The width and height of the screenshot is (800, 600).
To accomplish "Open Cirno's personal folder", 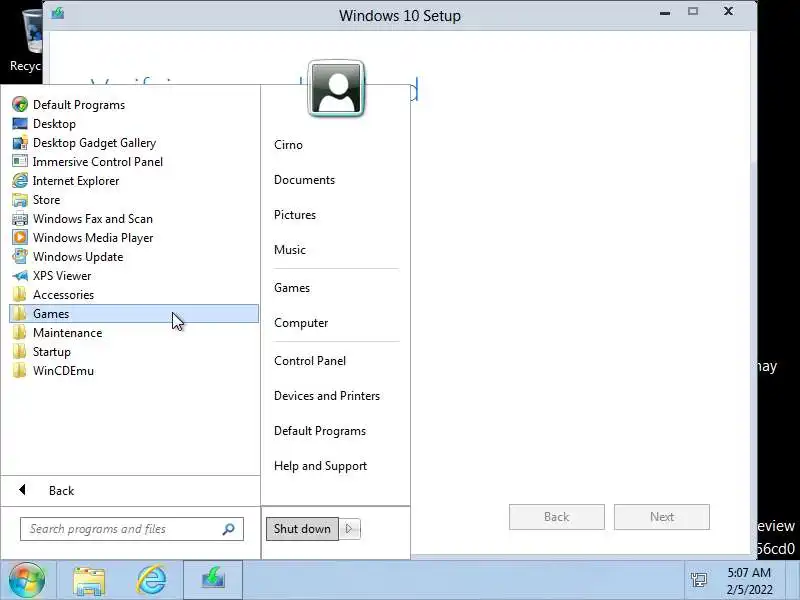I will [x=288, y=145].
